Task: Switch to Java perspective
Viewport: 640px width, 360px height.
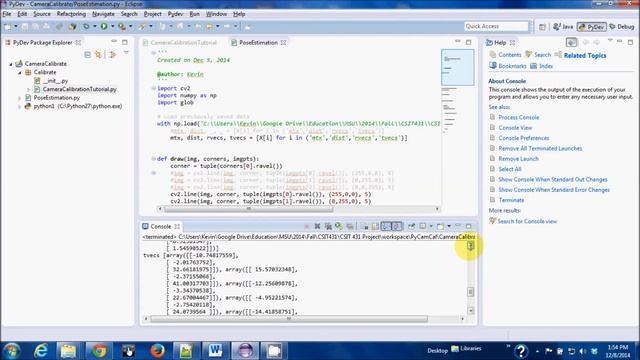Action: tap(563, 27)
